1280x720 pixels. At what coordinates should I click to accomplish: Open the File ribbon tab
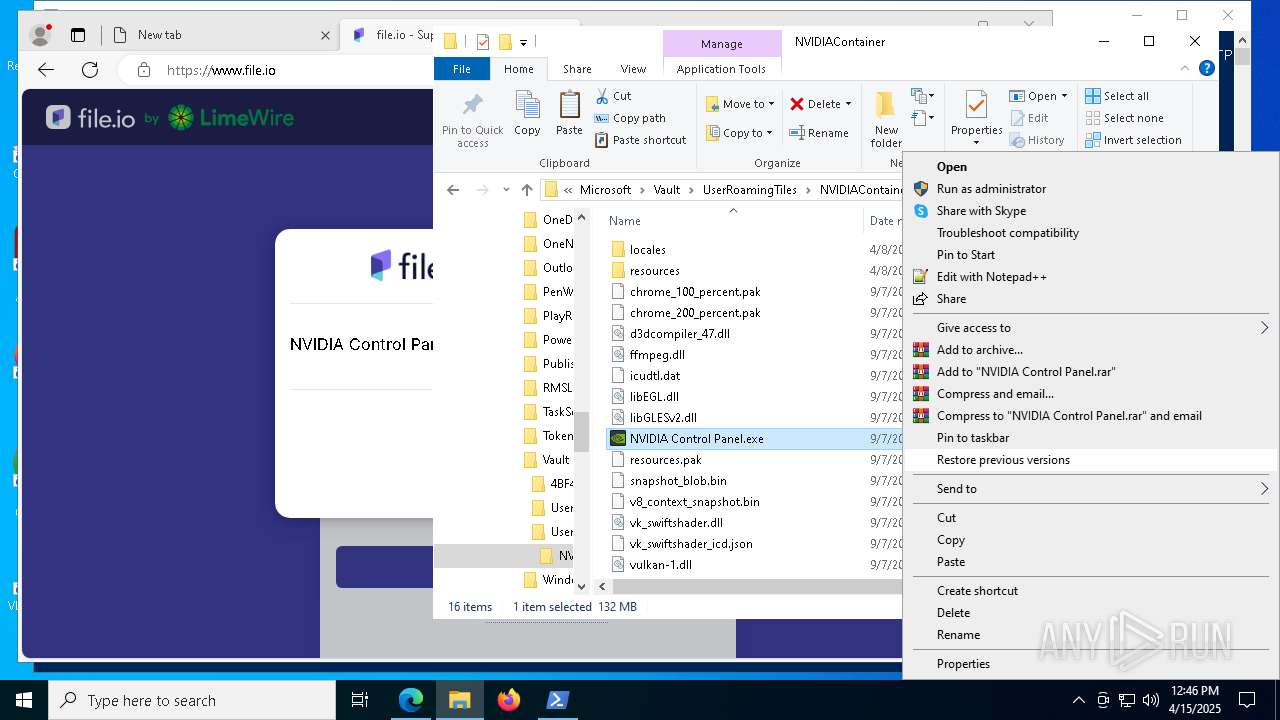(x=462, y=69)
